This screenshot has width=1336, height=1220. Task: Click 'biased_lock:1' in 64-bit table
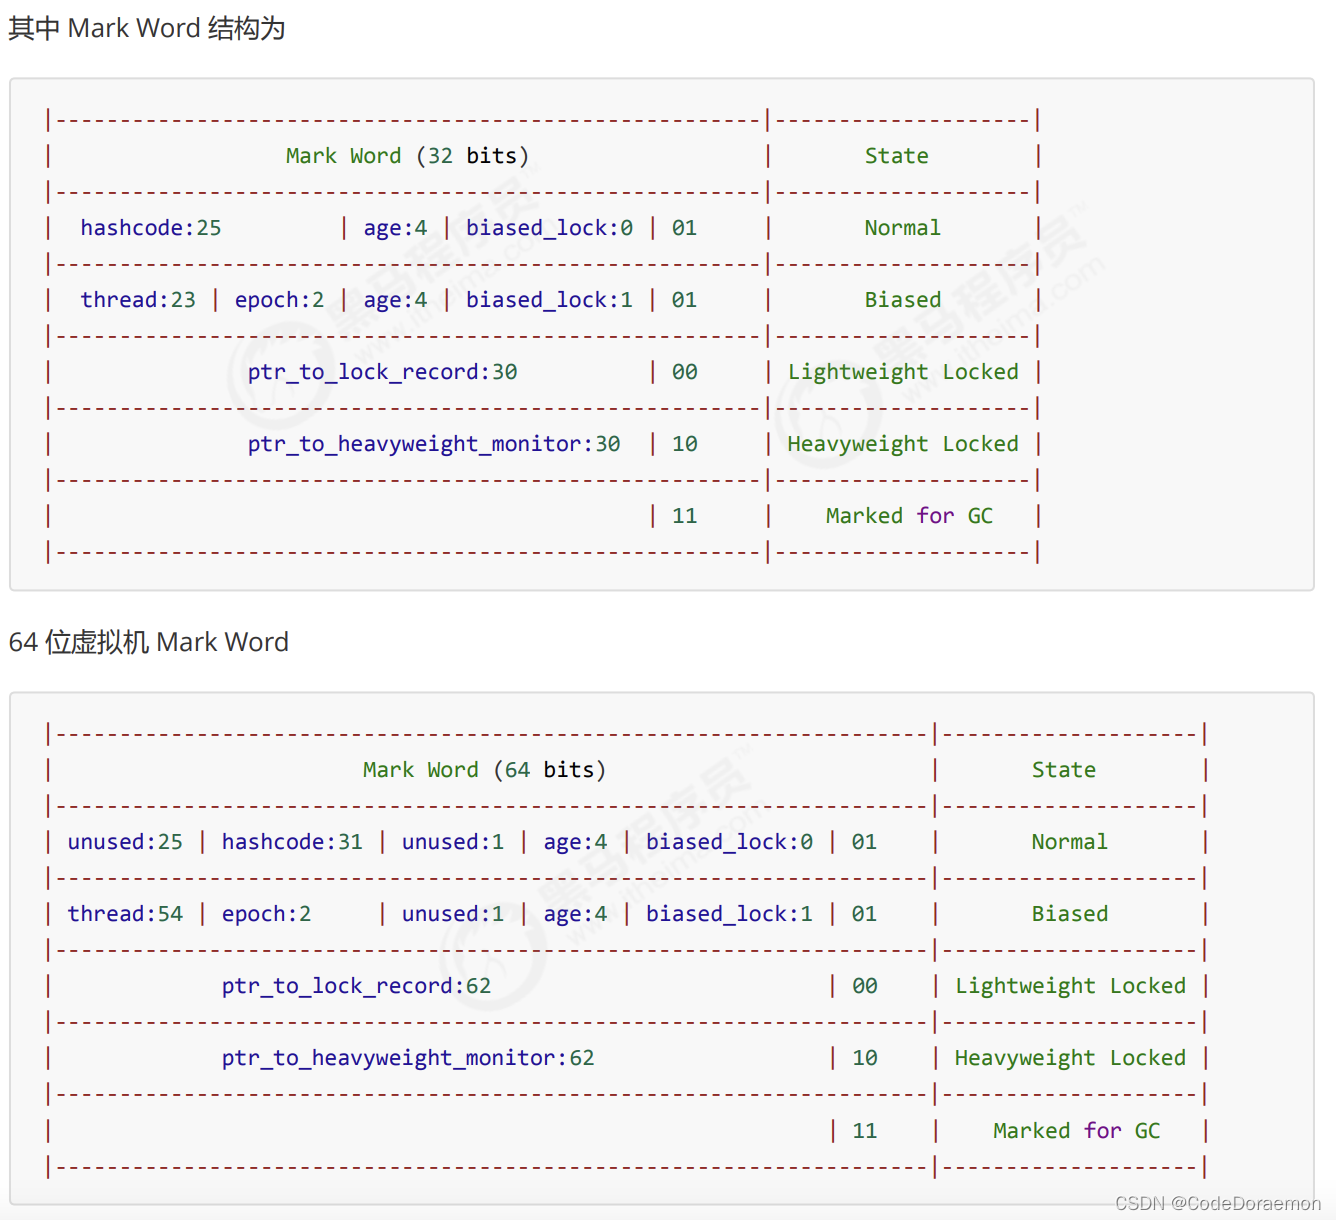click(x=729, y=914)
